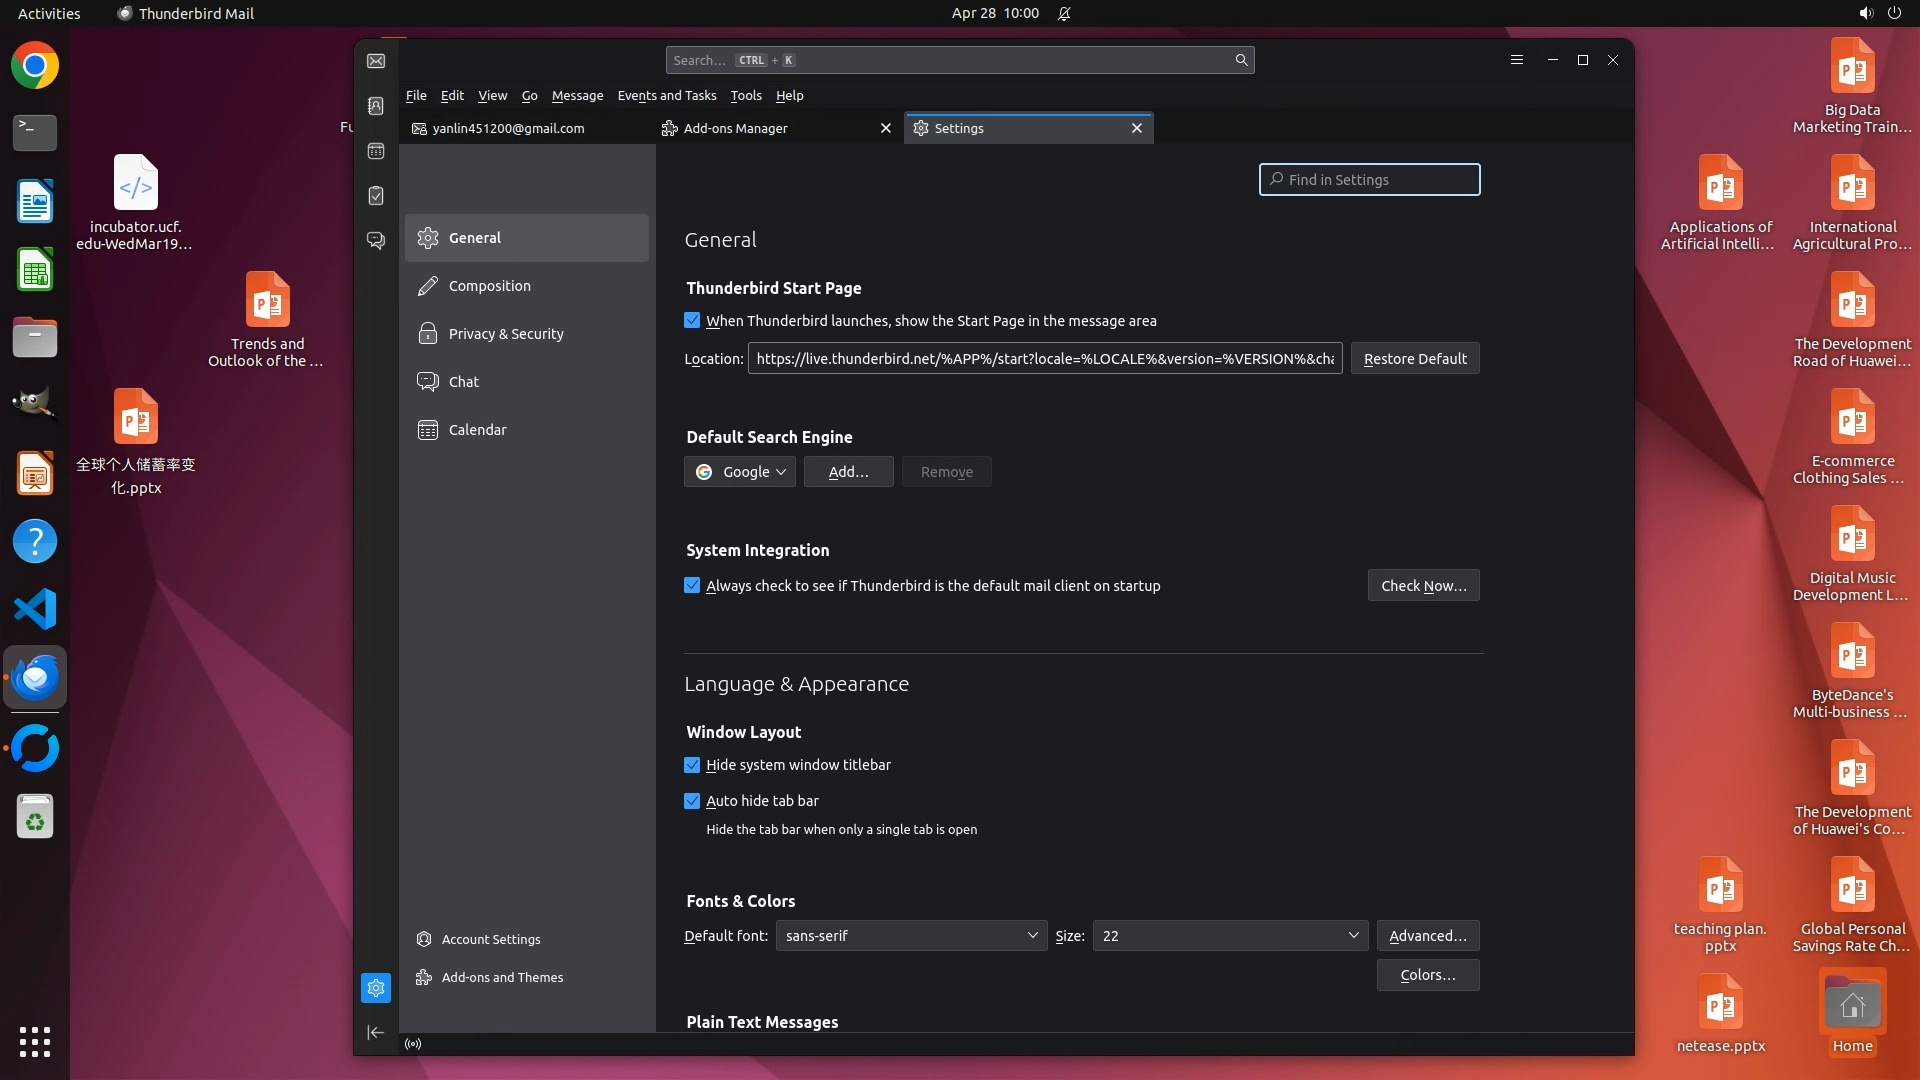
Task: Click the Restore Default button
Action: [x=1414, y=359]
